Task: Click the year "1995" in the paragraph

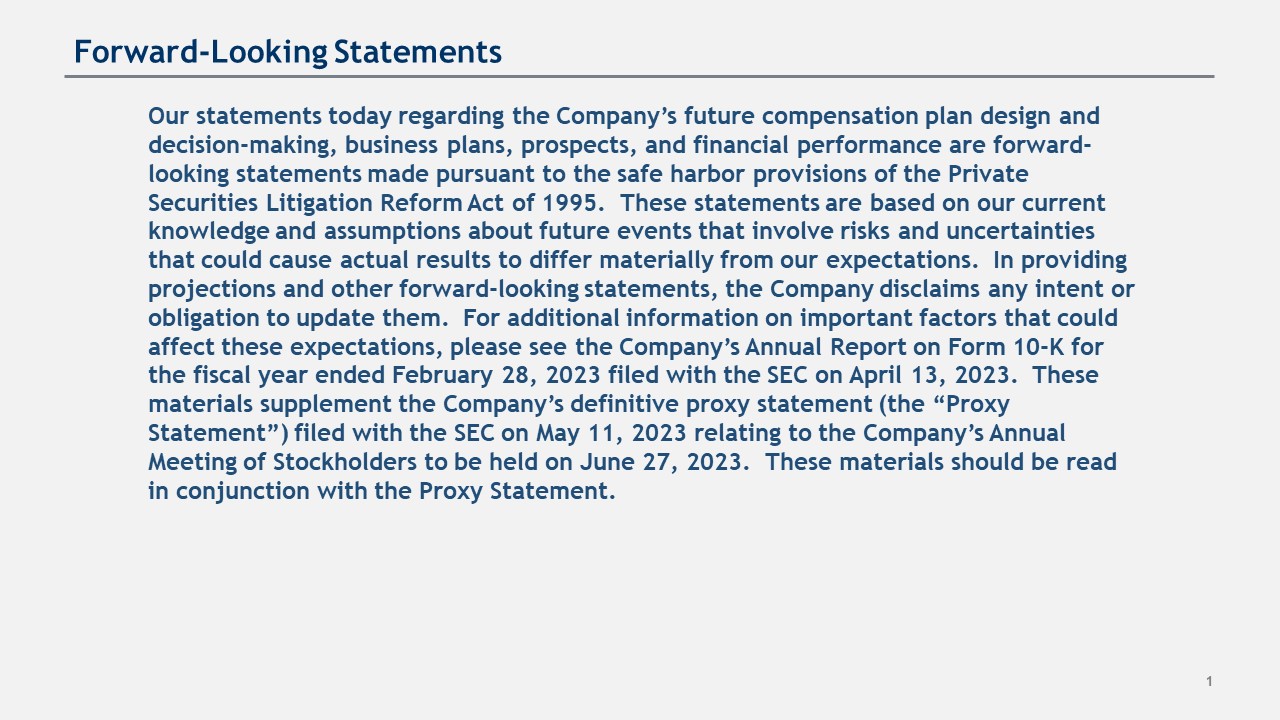Action: coord(573,203)
